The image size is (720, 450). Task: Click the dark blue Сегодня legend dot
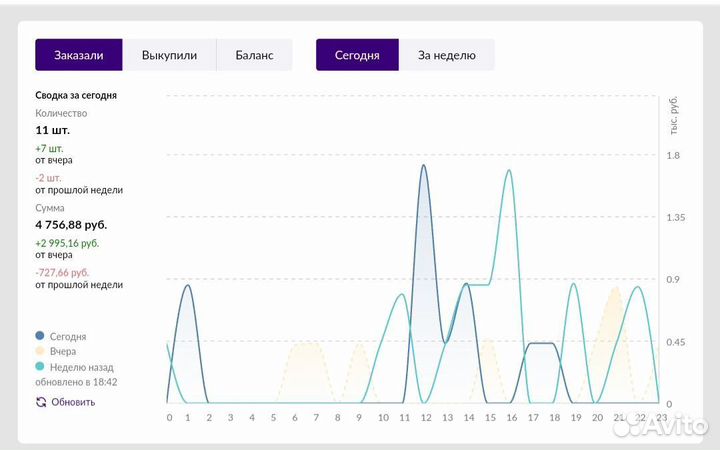40,336
